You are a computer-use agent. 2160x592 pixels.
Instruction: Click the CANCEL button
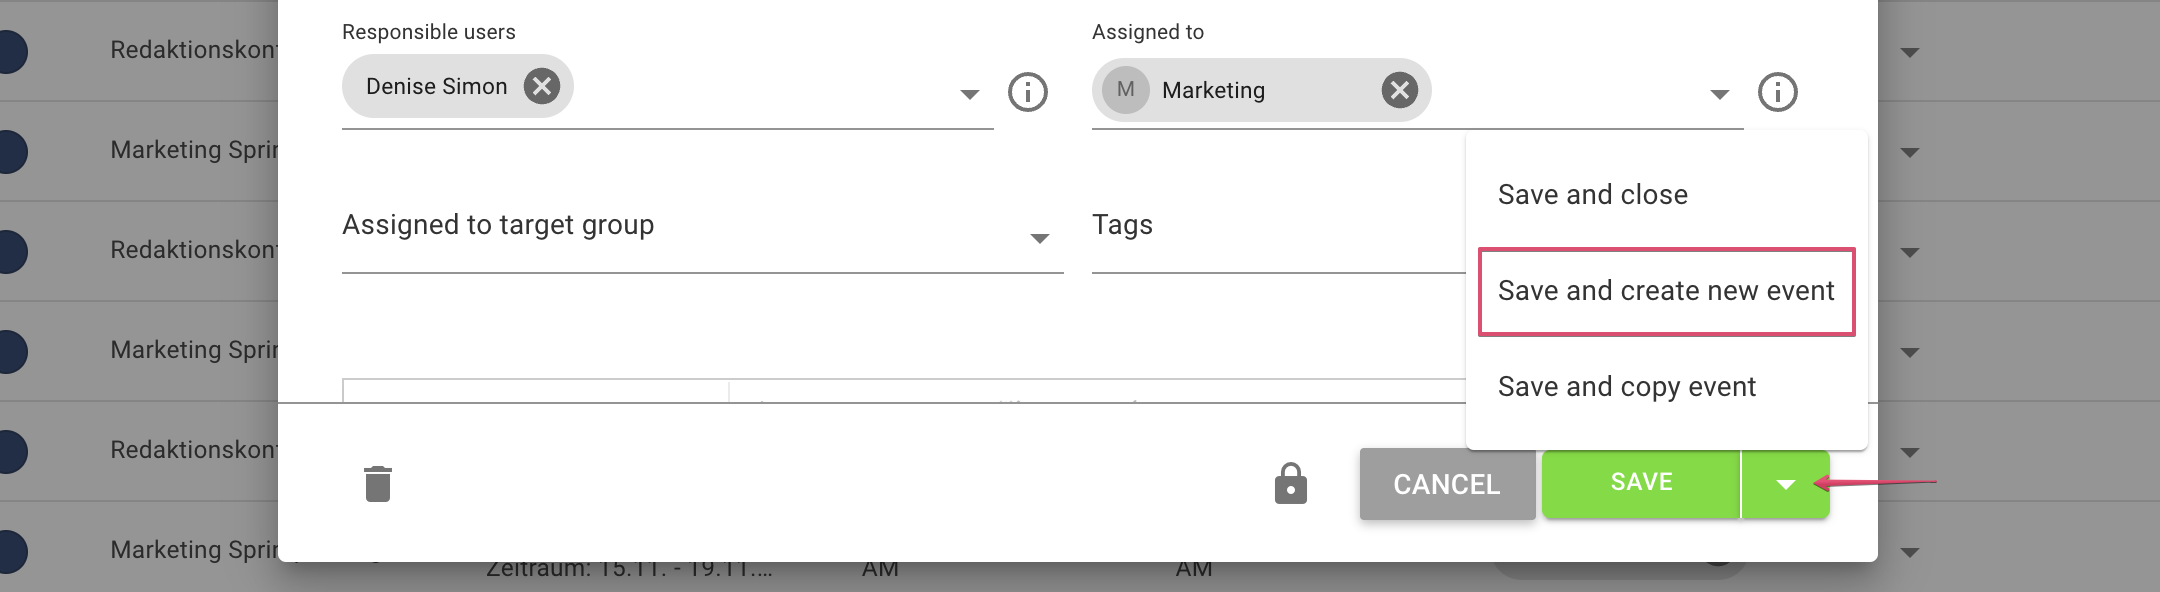point(1447,484)
